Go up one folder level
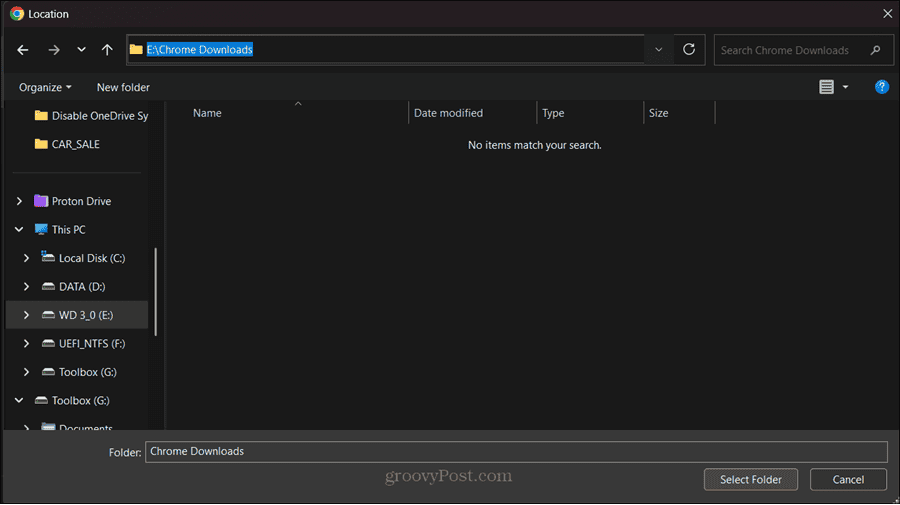900x505 pixels. click(x=107, y=50)
